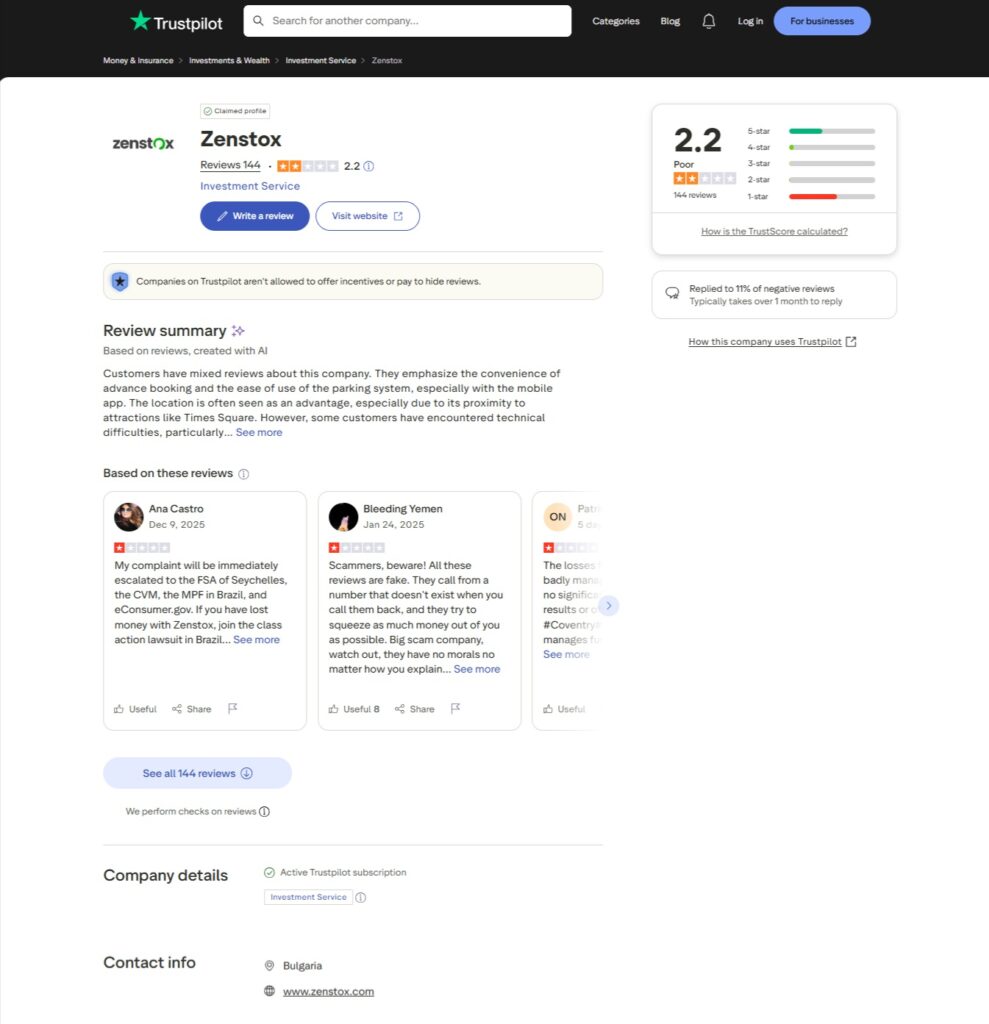Viewport: 989px width, 1024px height.
Task: Click the location pin icon next to Bulgaria
Action: point(269,965)
